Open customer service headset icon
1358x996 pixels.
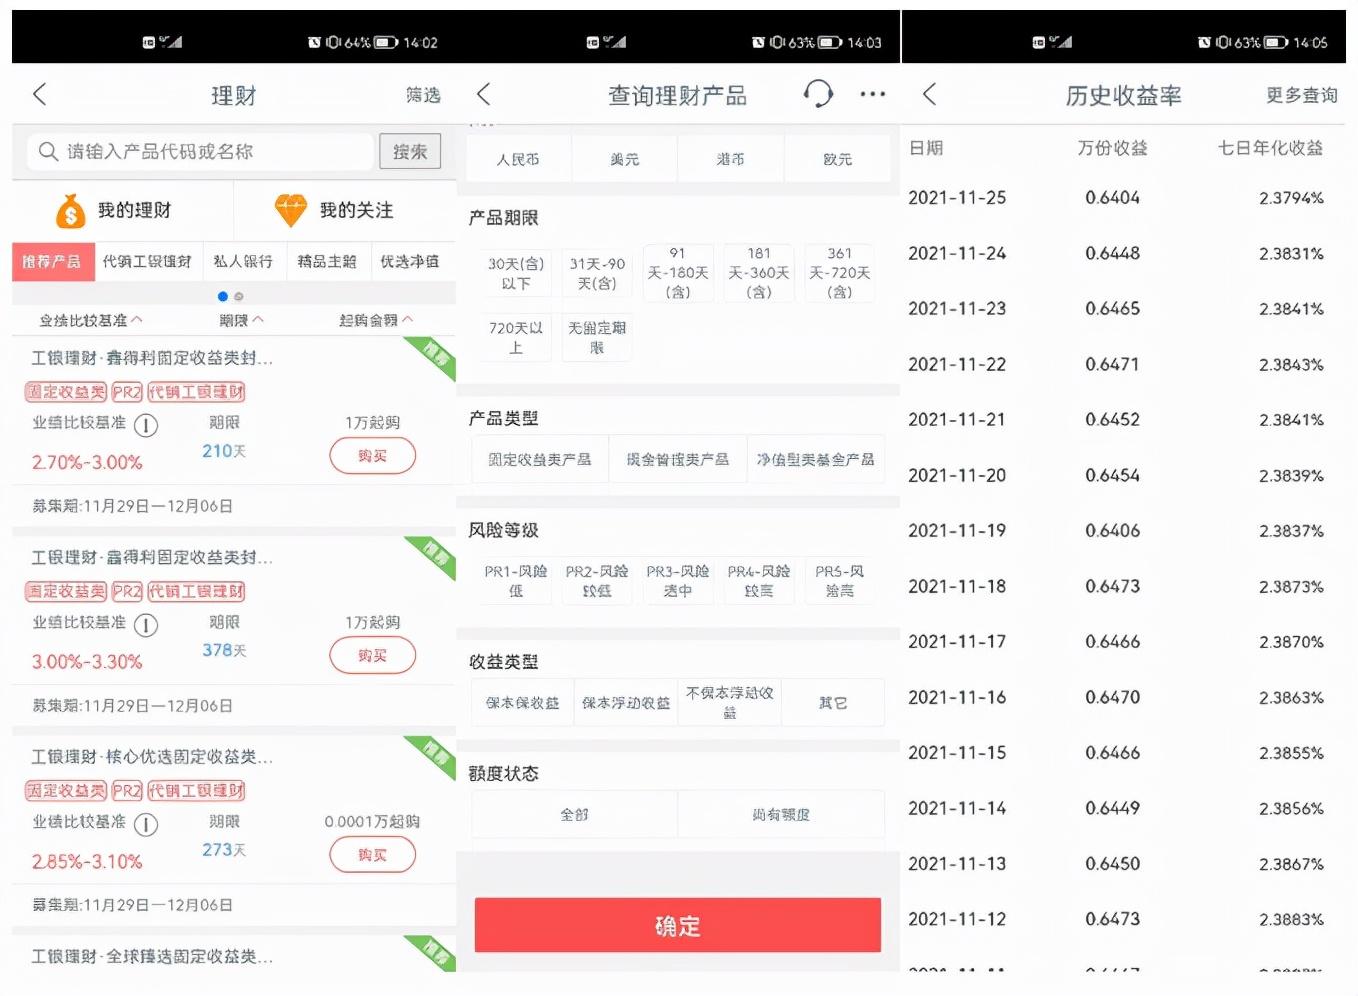coord(818,94)
